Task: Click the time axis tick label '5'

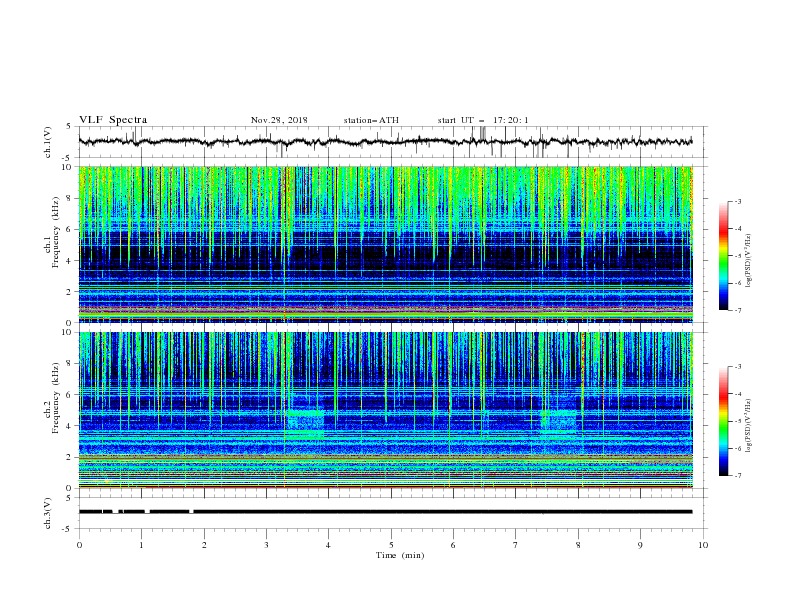Action: [x=391, y=545]
